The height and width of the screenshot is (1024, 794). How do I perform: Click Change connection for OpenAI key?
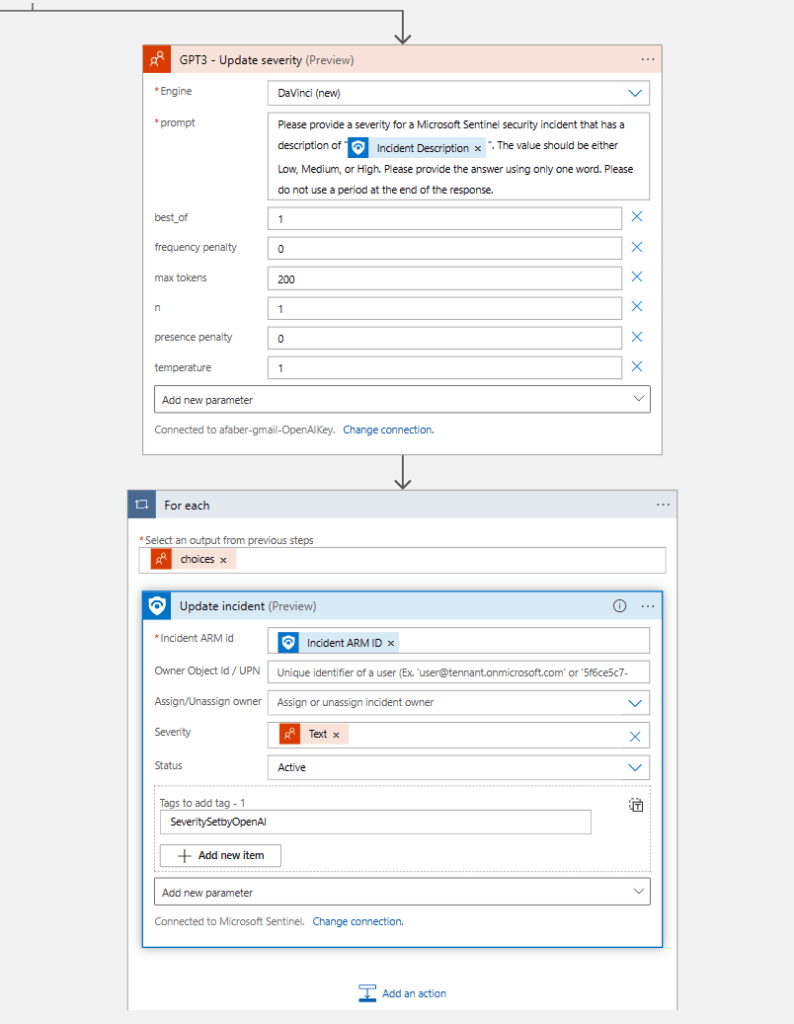click(x=388, y=430)
